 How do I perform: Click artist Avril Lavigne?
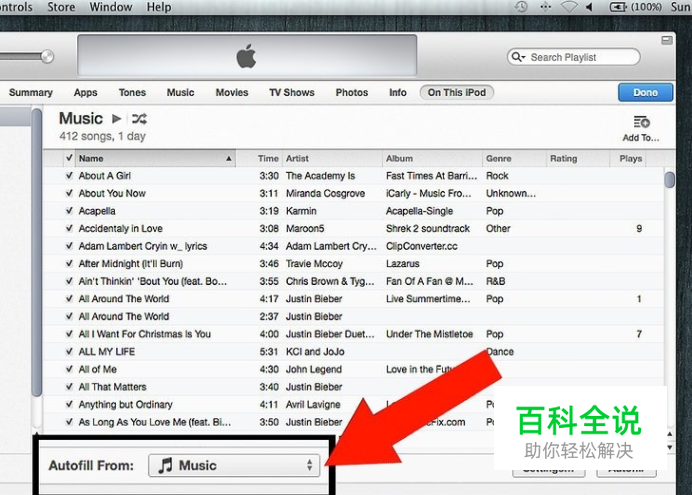(x=313, y=405)
